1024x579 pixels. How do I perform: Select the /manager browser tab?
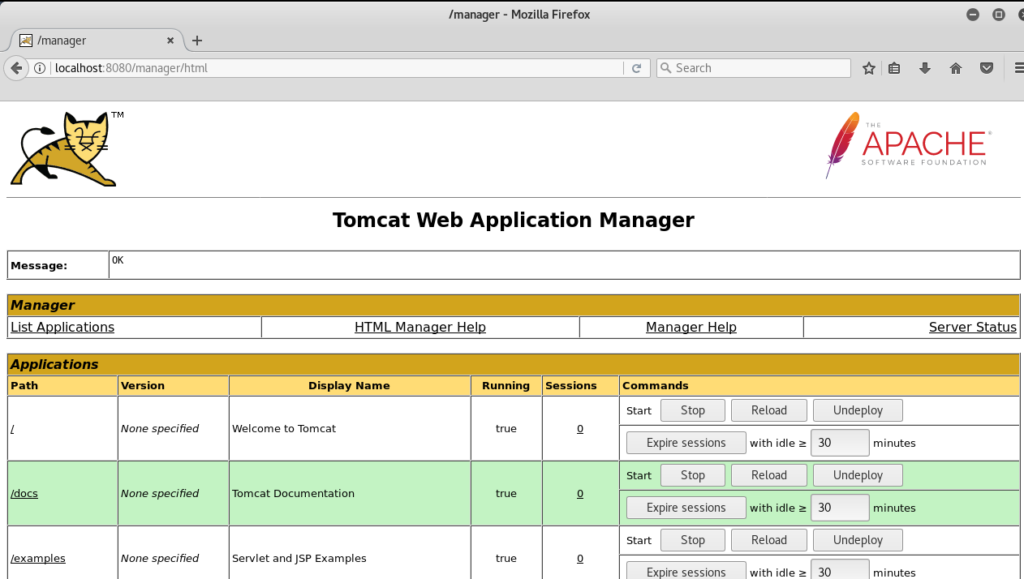point(96,40)
